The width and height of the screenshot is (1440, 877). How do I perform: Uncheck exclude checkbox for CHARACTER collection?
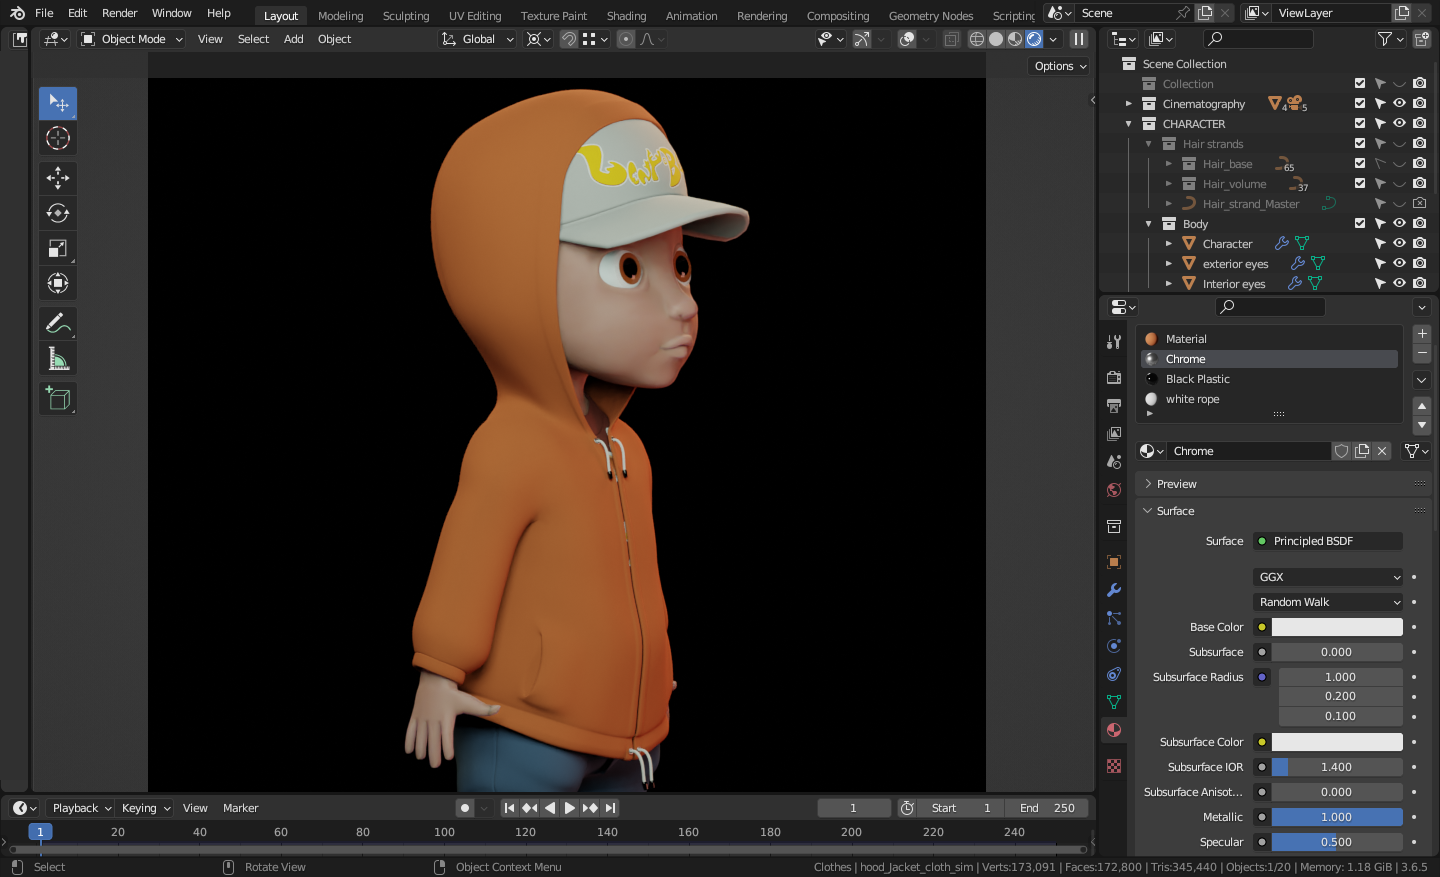pyautogui.click(x=1360, y=123)
